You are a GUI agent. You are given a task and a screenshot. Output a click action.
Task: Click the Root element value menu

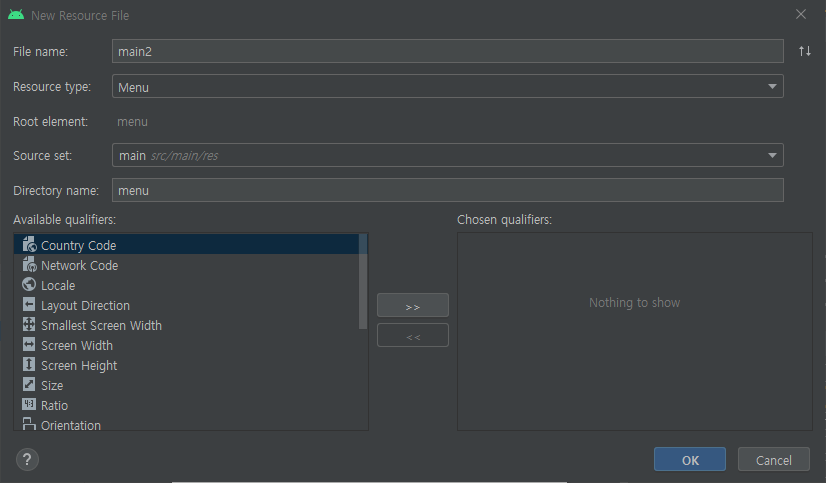[x=132, y=122]
